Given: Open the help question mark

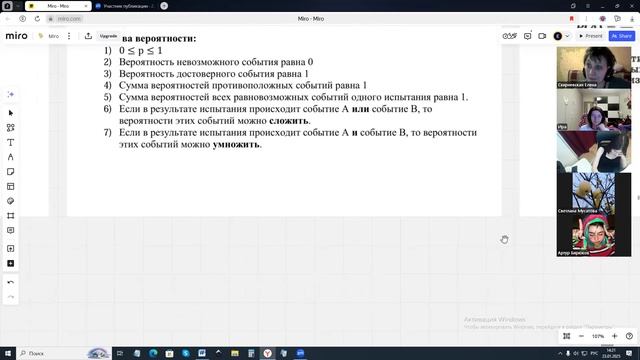Looking at the screenshot, I should [629, 336].
